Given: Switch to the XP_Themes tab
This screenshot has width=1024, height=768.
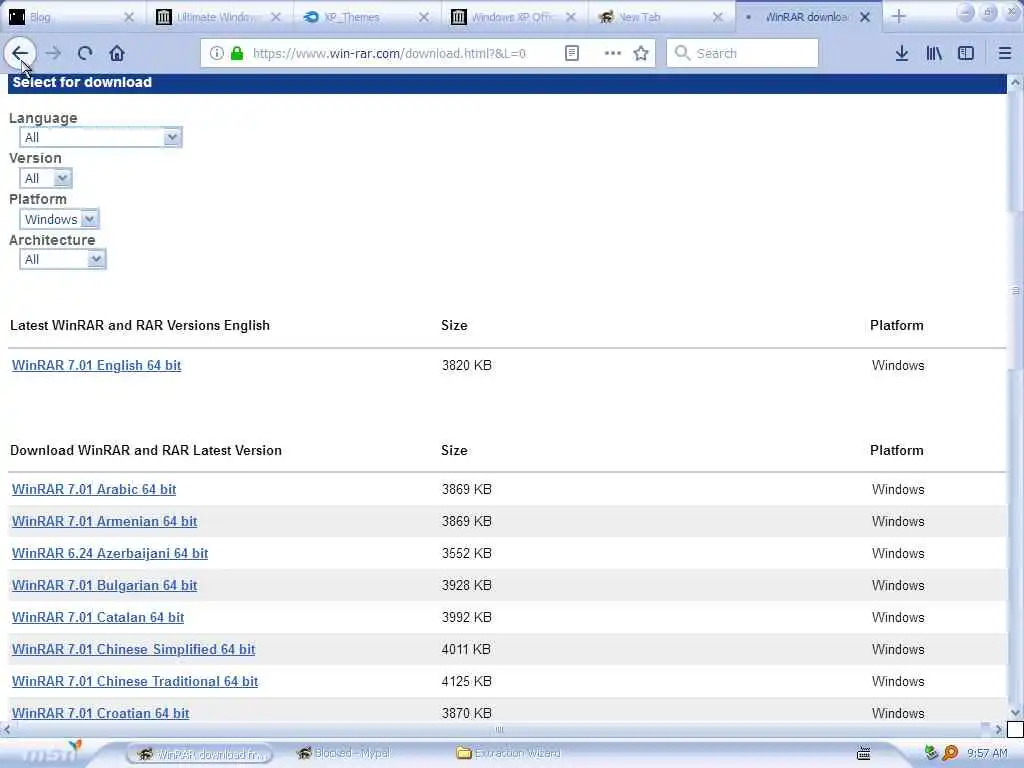Looking at the screenshot, I should point(357,17).
